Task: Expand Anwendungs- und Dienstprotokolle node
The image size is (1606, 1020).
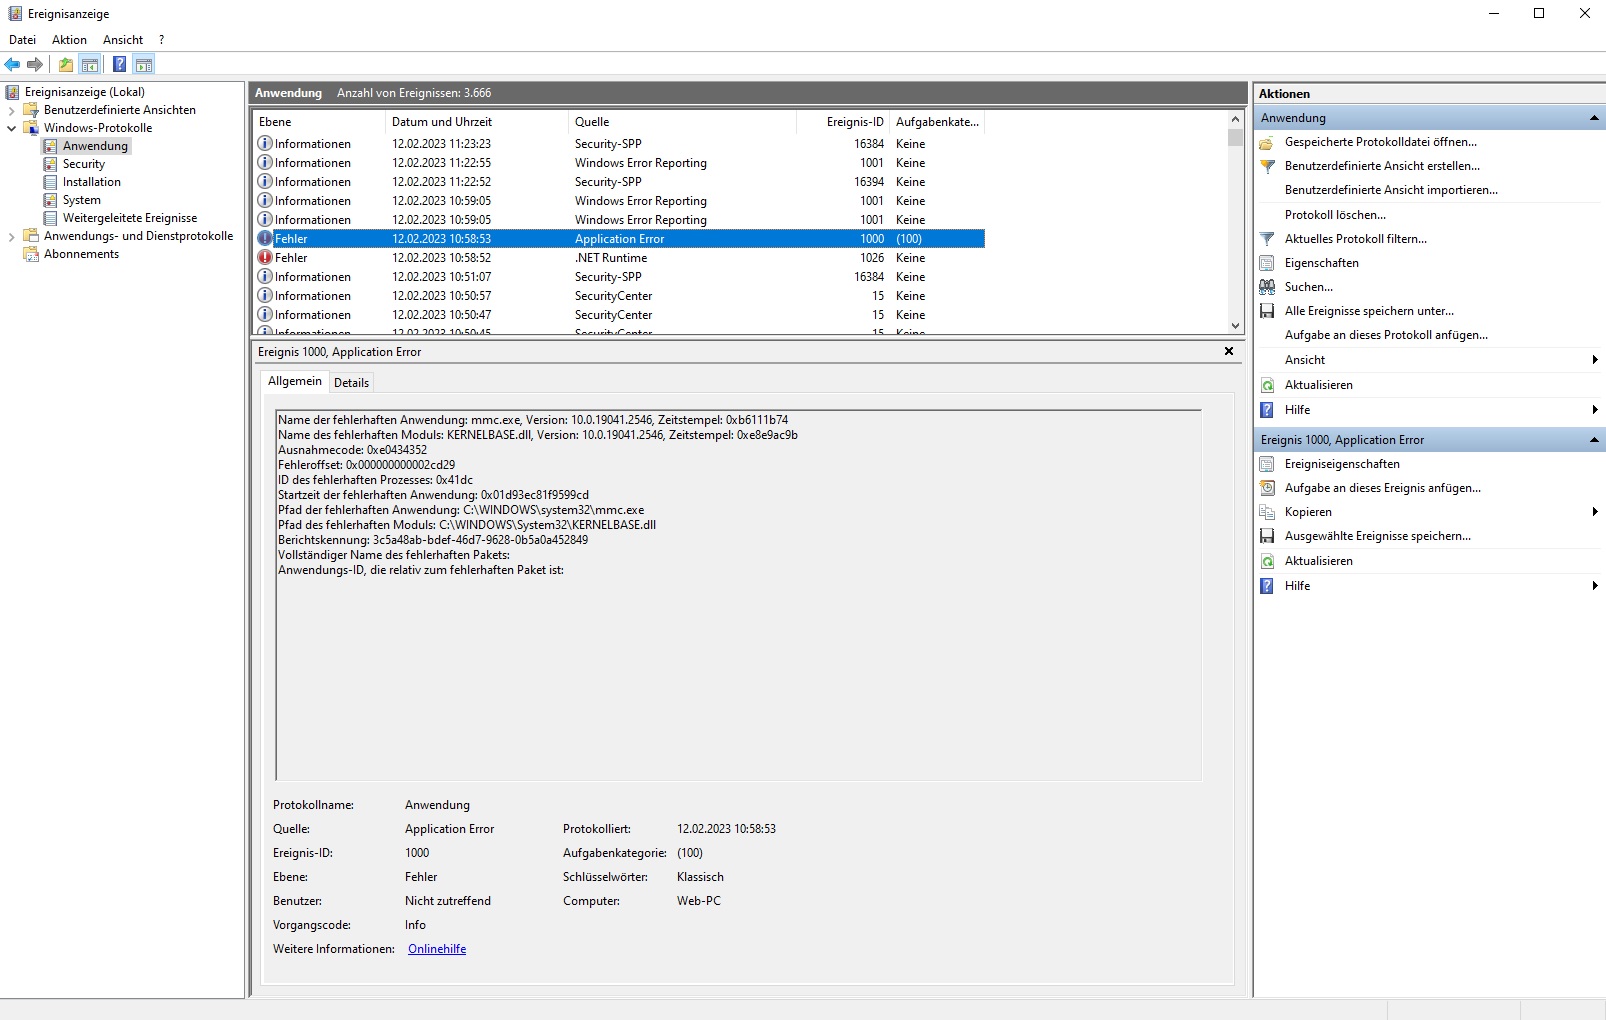Action: click(12, 237)
